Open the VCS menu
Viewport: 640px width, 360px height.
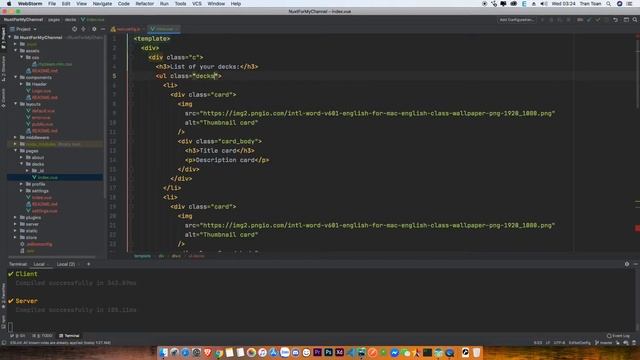197,4
